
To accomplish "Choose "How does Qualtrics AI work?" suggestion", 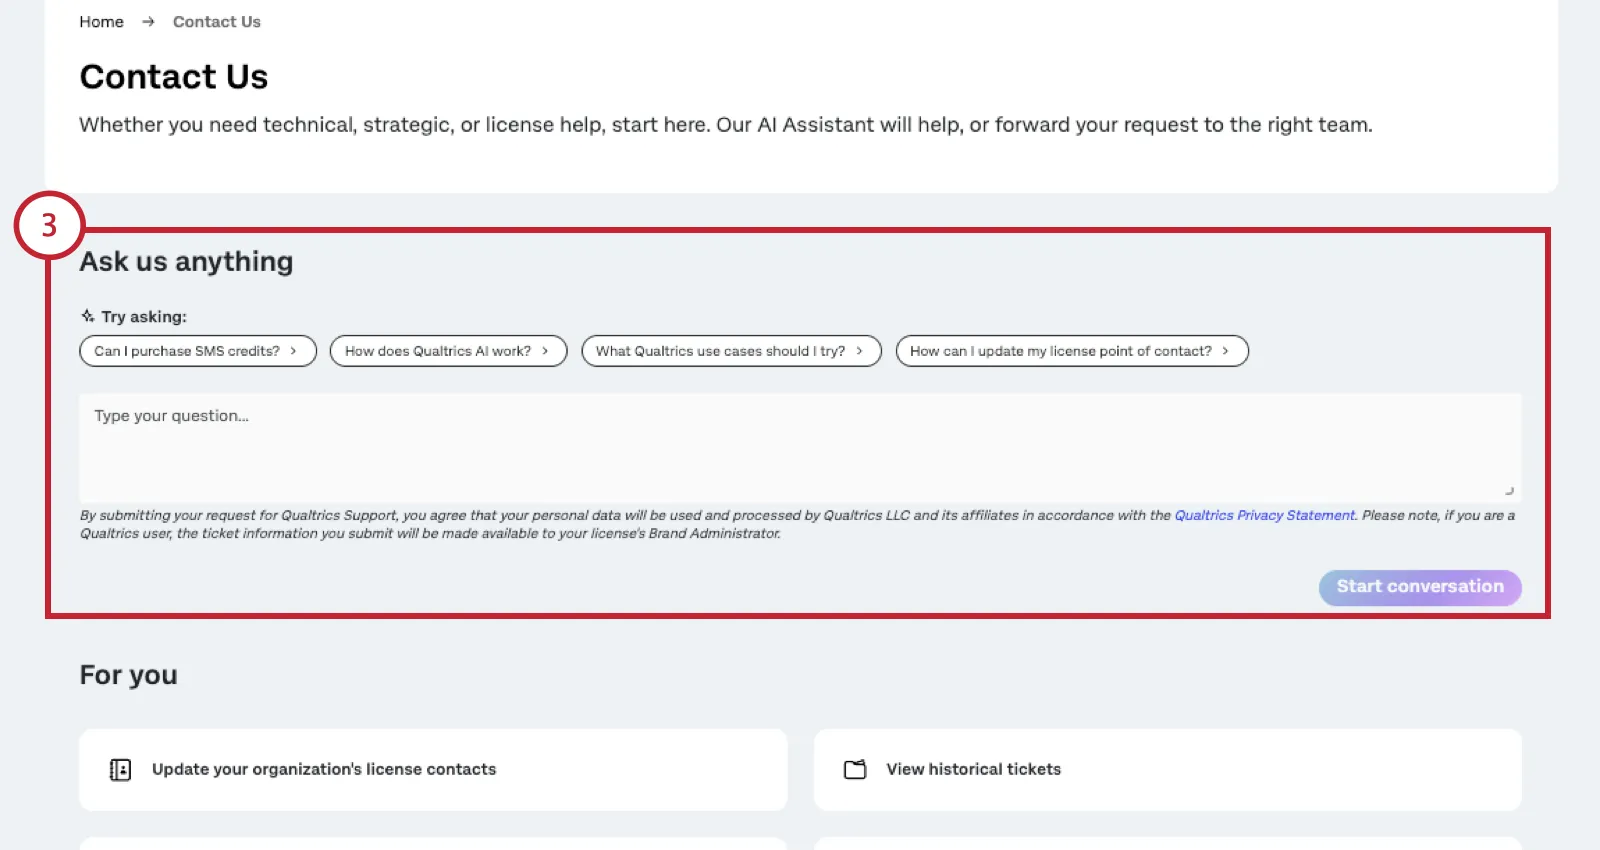I will coord(448,351).
